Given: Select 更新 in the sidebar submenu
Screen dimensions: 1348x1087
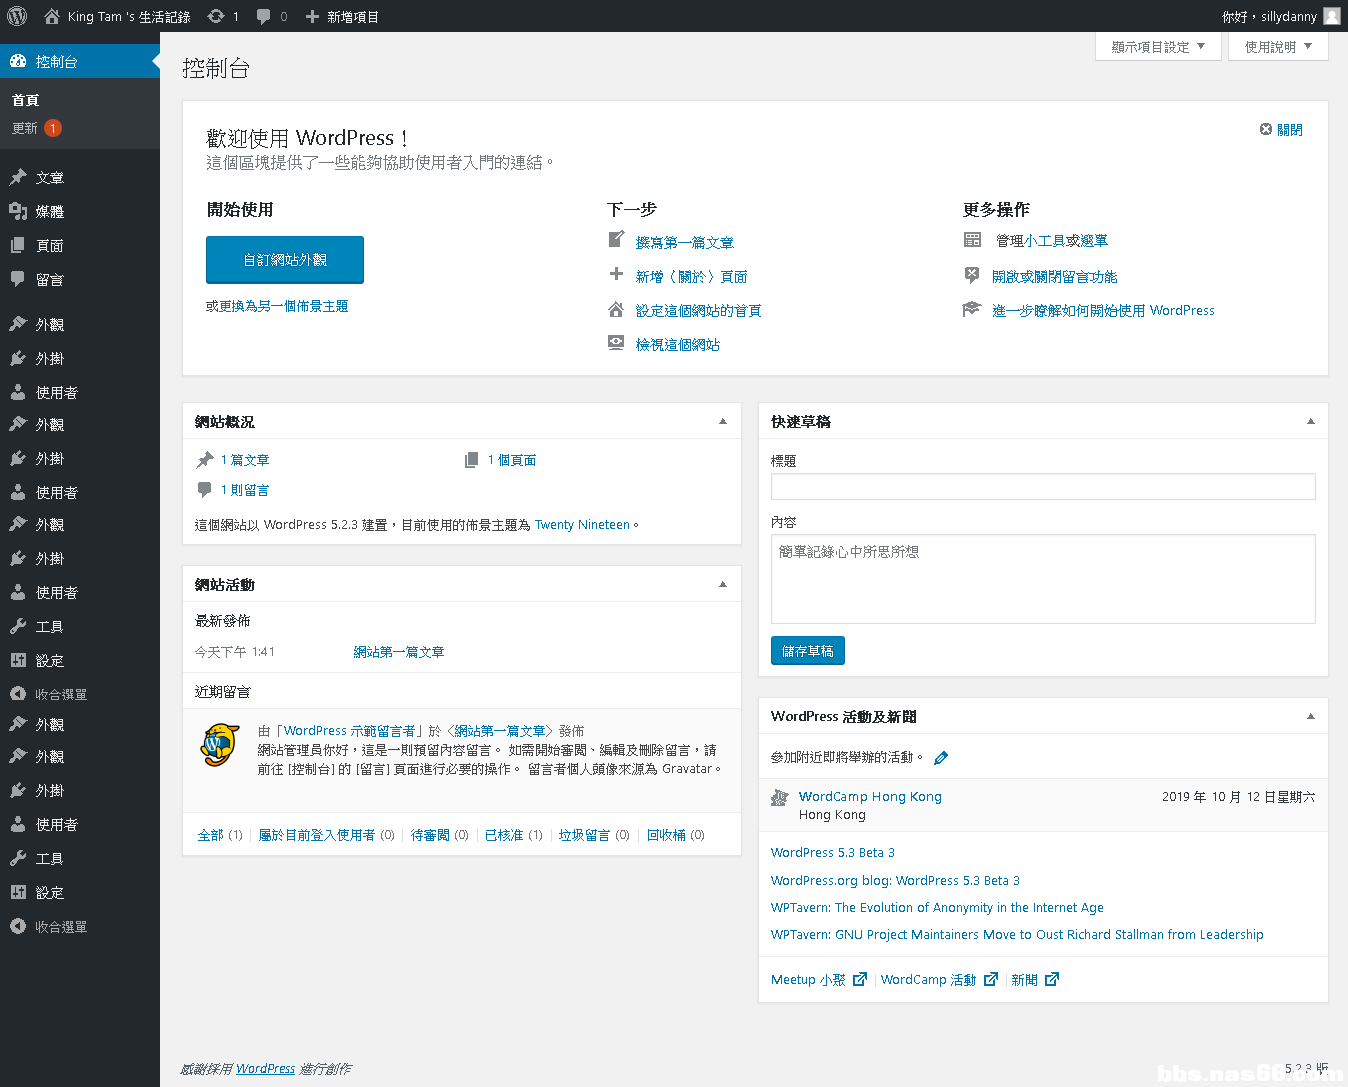Looking at the screenshot, I should 25,128.
